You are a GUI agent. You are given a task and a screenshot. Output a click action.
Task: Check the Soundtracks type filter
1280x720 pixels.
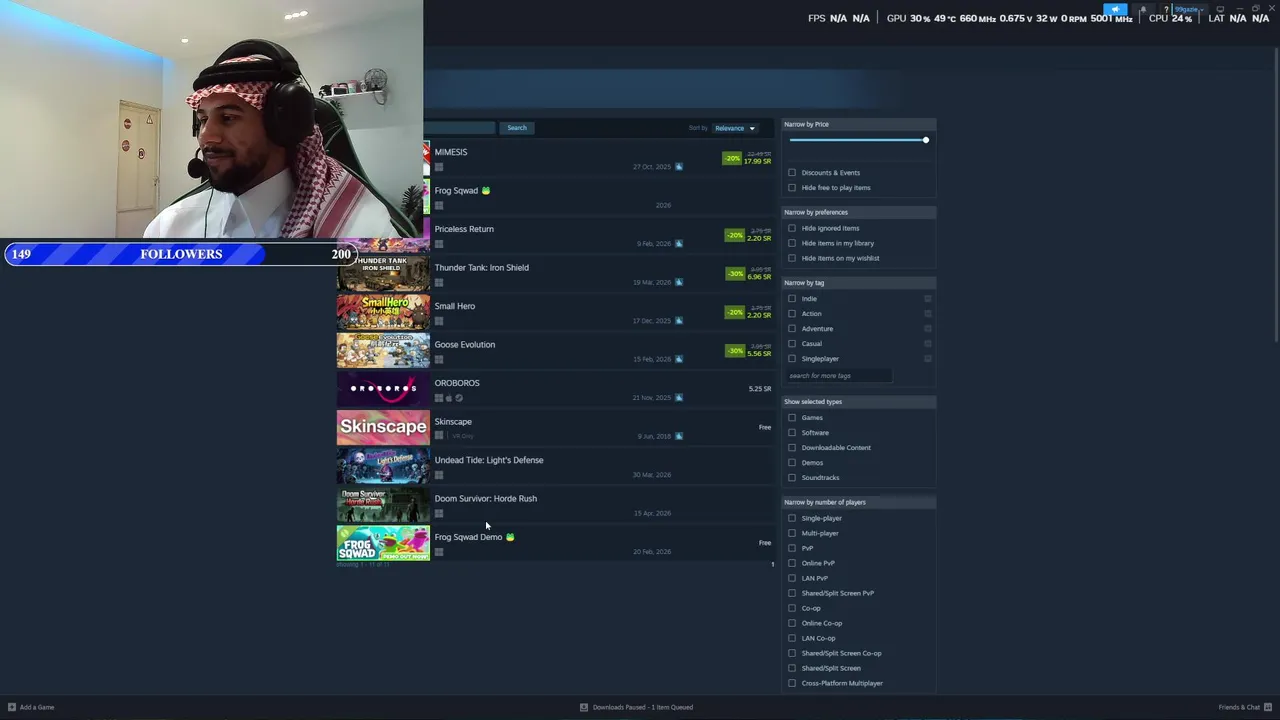[x=792, y=478]
